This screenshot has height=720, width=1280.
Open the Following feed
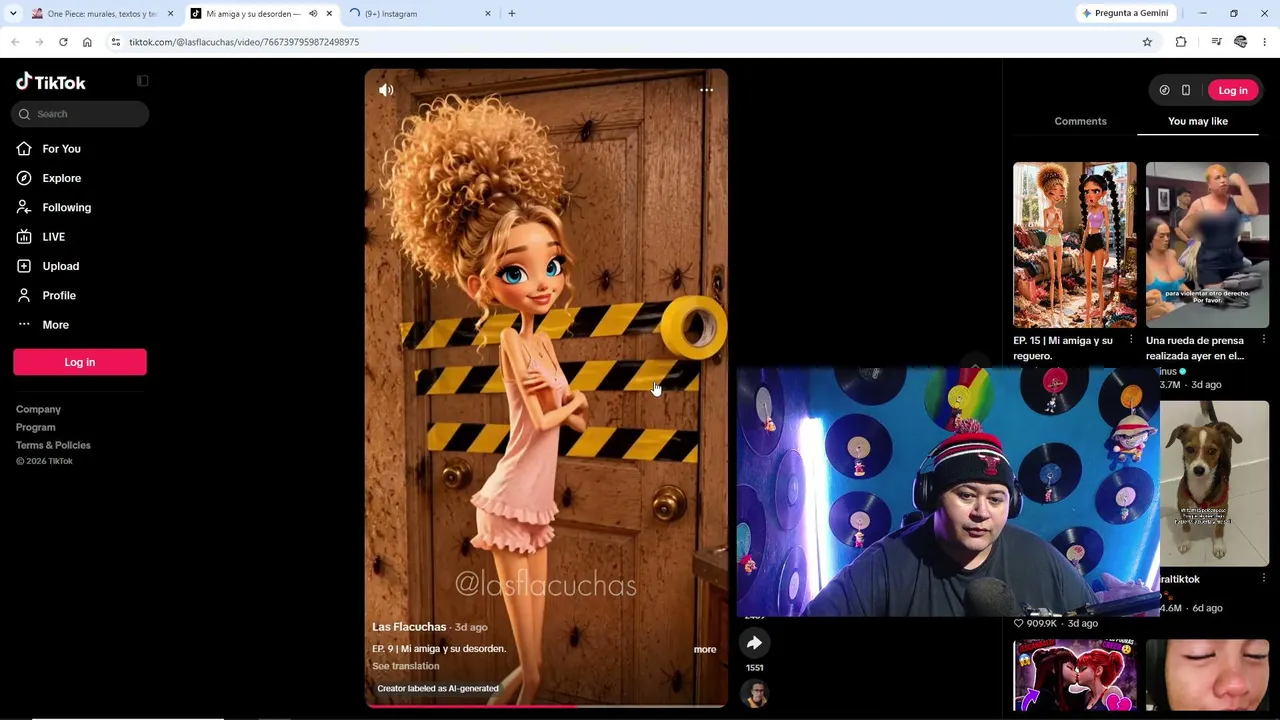click(66, 207)
